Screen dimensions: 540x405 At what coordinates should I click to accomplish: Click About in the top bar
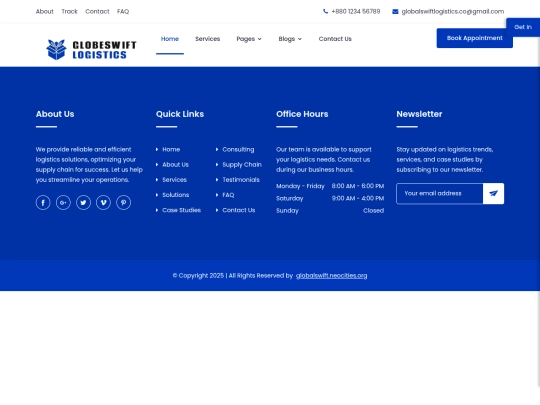[x=45, y=11]
